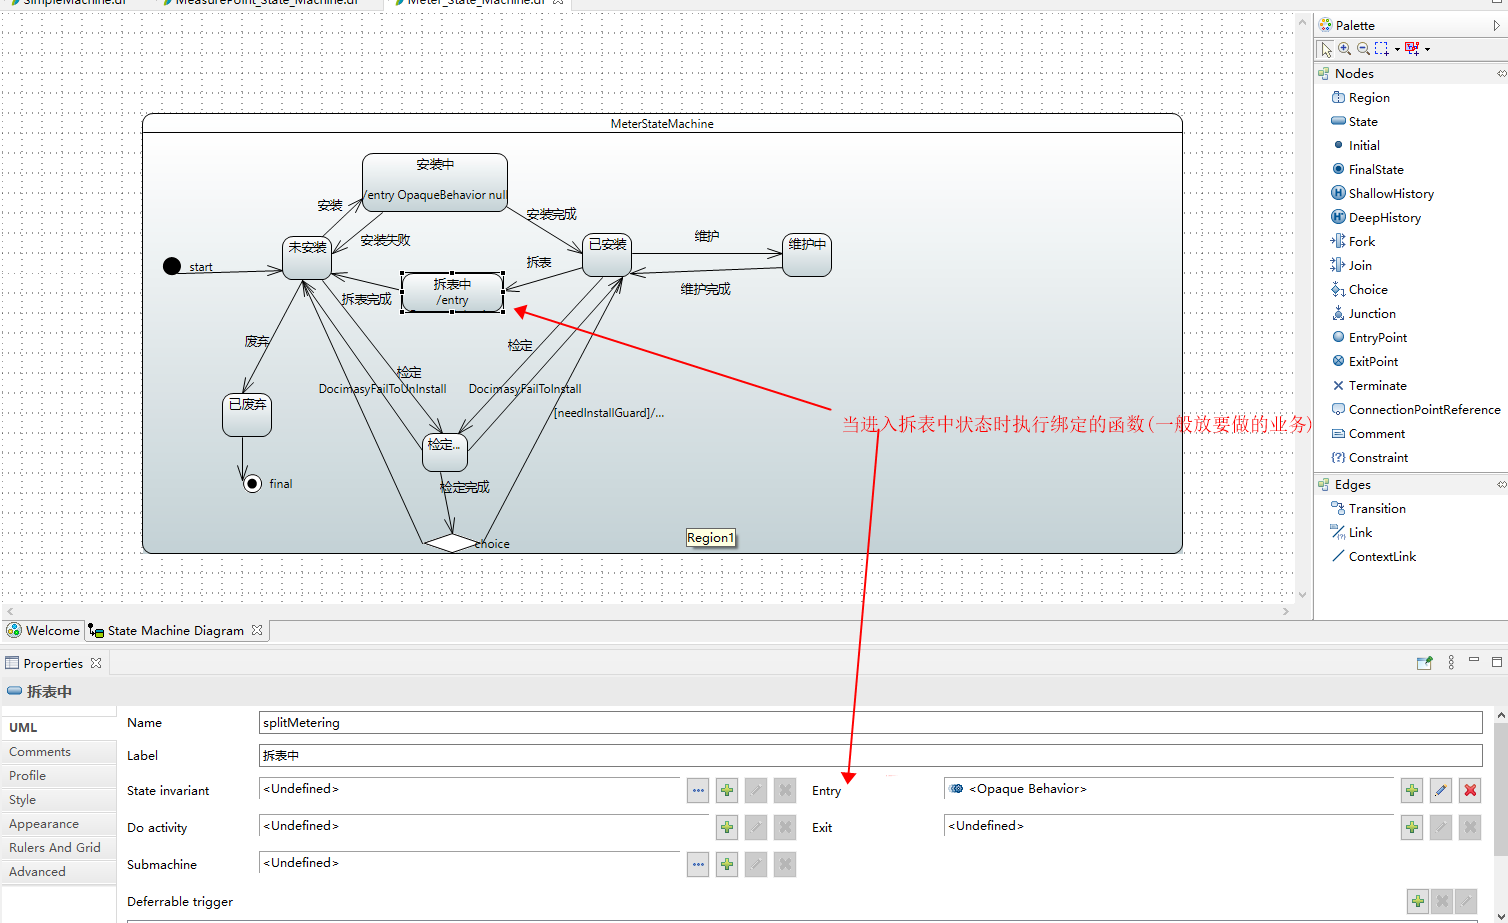Toggle pin on the Nodes drawer

(x=1501, y=73)
